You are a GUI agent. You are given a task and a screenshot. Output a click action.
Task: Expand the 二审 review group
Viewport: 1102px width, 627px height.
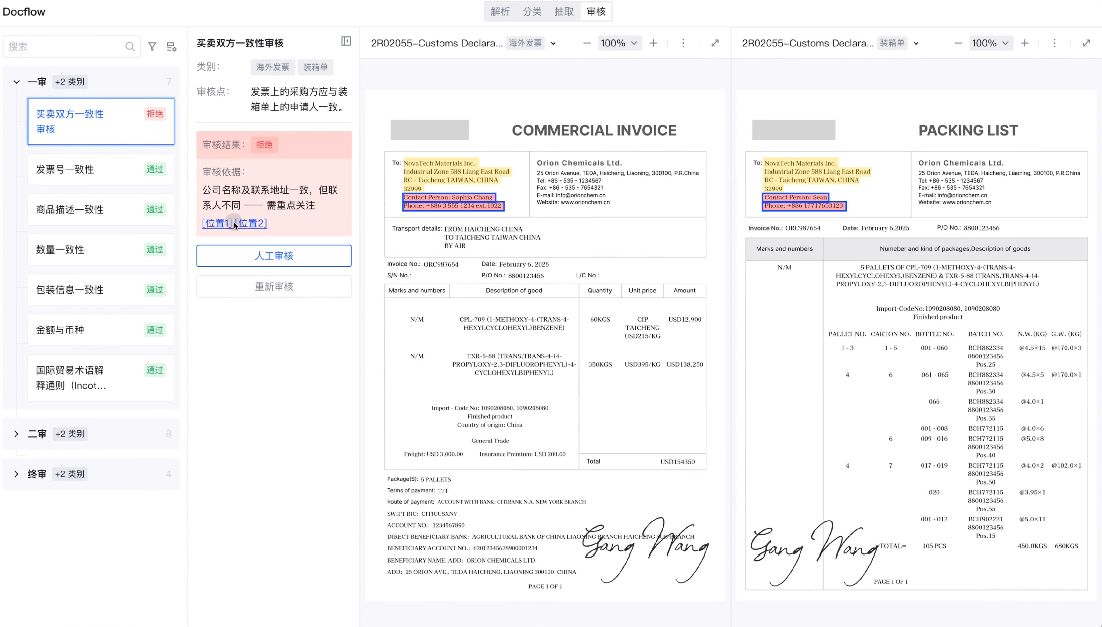click(x=17, y=434)
